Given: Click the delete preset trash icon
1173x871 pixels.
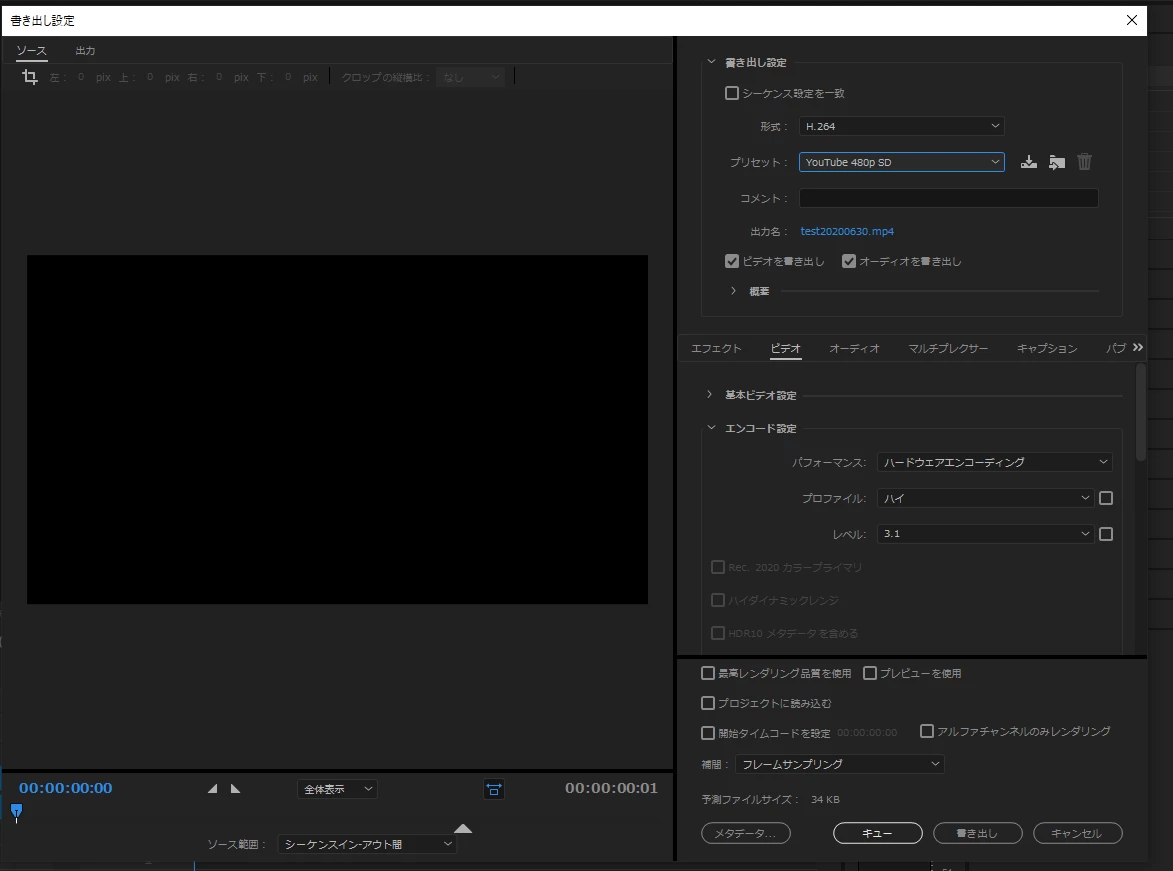Looking at the screenshot, I should [x=1084, y=162].
